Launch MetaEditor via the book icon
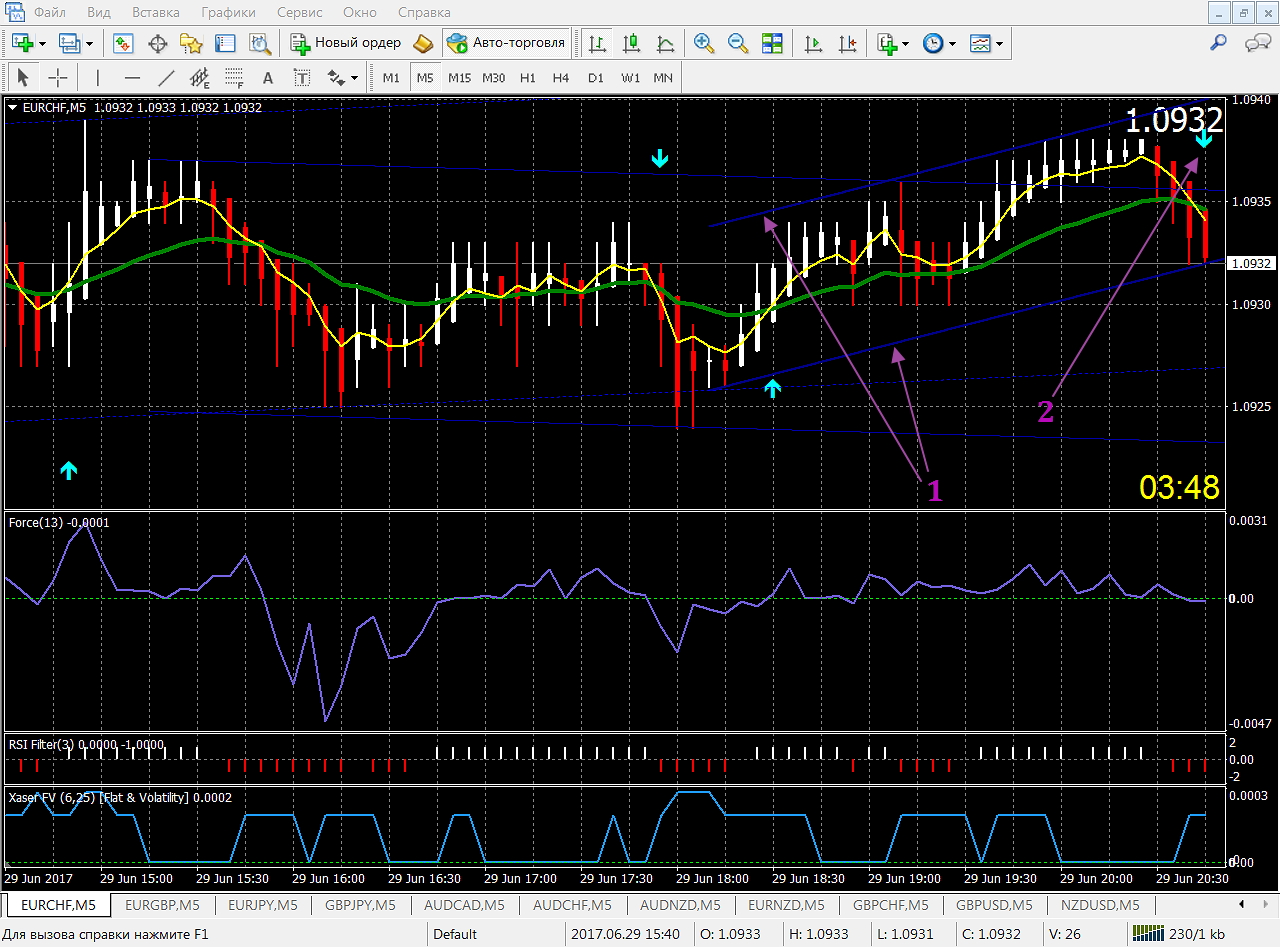 click(424, 43)
